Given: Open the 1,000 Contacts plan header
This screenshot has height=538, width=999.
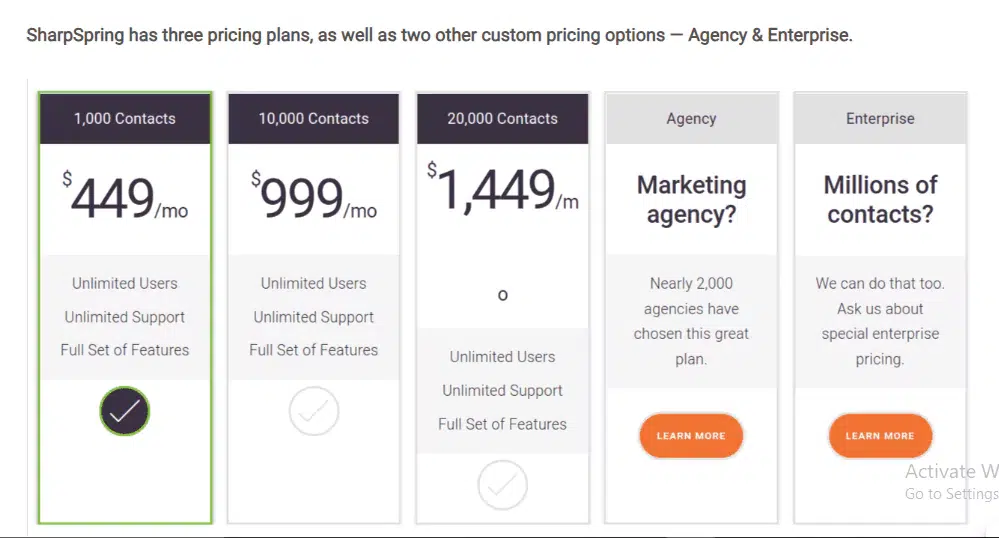Looking at the screenshot, I should [x=124, y=118].
